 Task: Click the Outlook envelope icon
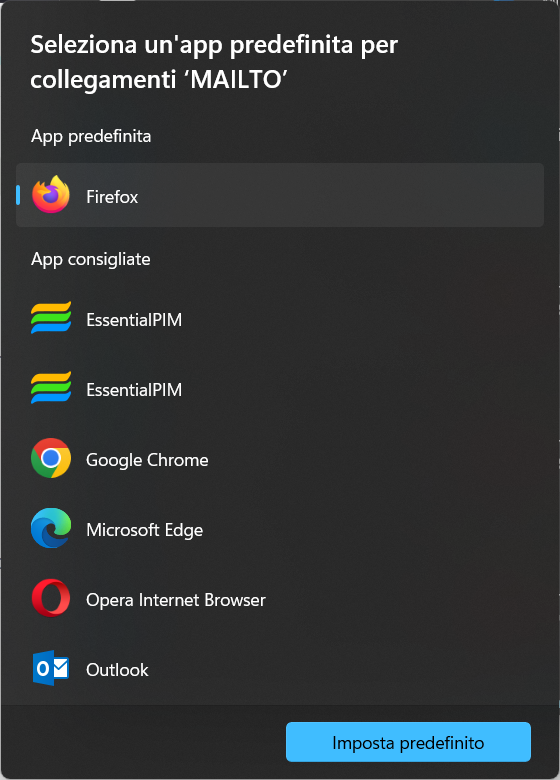[x=51, y=668]
